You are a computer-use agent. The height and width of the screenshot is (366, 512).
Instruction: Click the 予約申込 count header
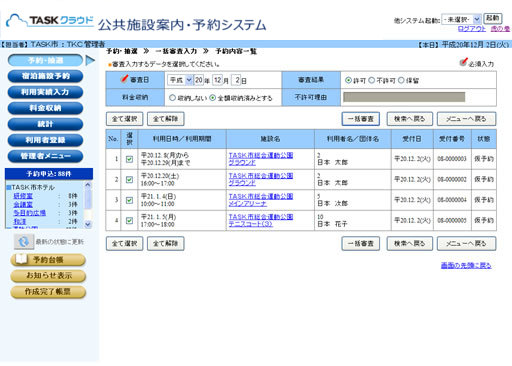(49, 174)
